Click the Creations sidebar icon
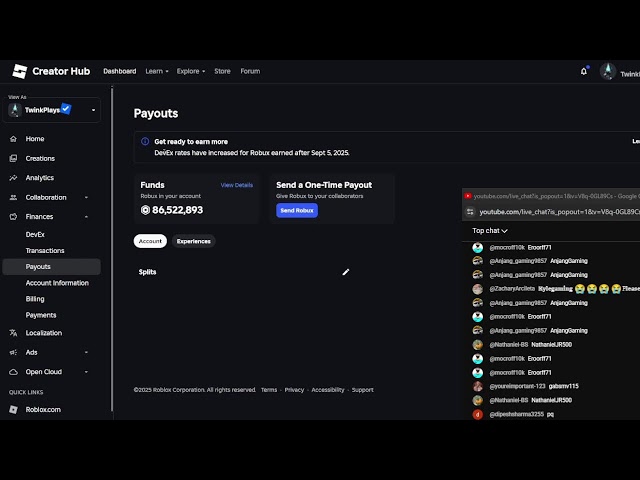 (13, 158)
